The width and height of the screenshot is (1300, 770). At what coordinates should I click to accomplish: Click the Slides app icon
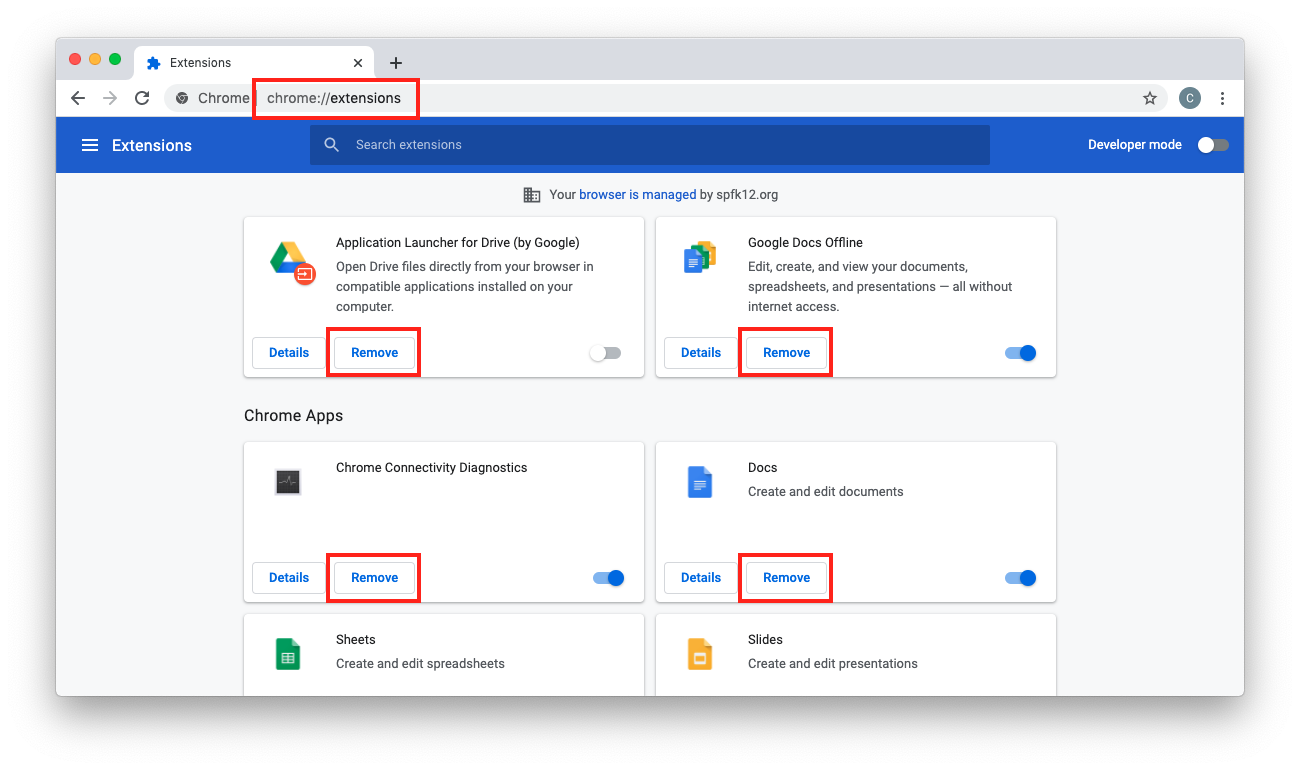(700, 654)
